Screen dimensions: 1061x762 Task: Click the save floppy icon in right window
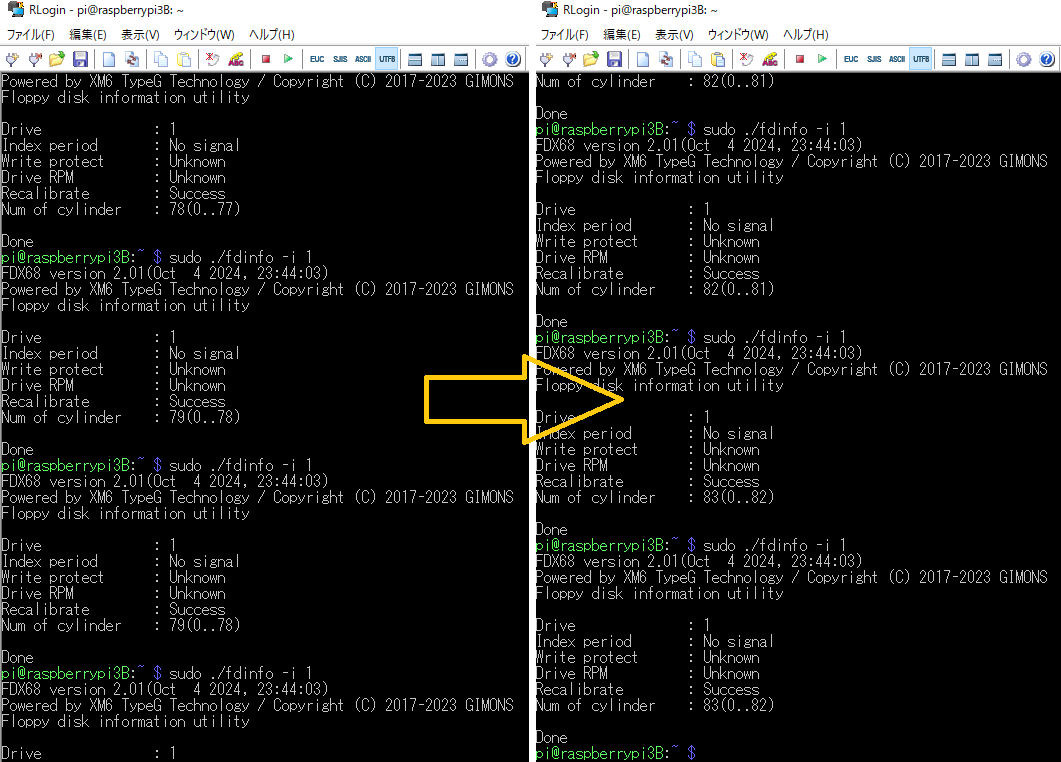(x=614, y=59)
